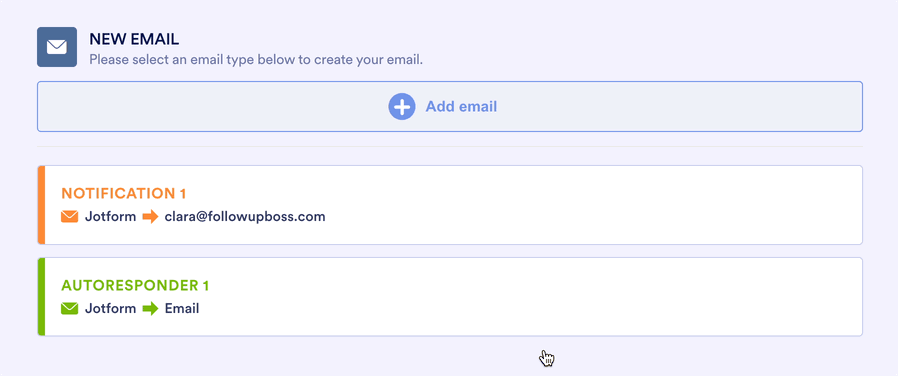Viewport: 898px width, 376px height.
Task: Open the Notification 1 card empty area
Action: [573, 205]
